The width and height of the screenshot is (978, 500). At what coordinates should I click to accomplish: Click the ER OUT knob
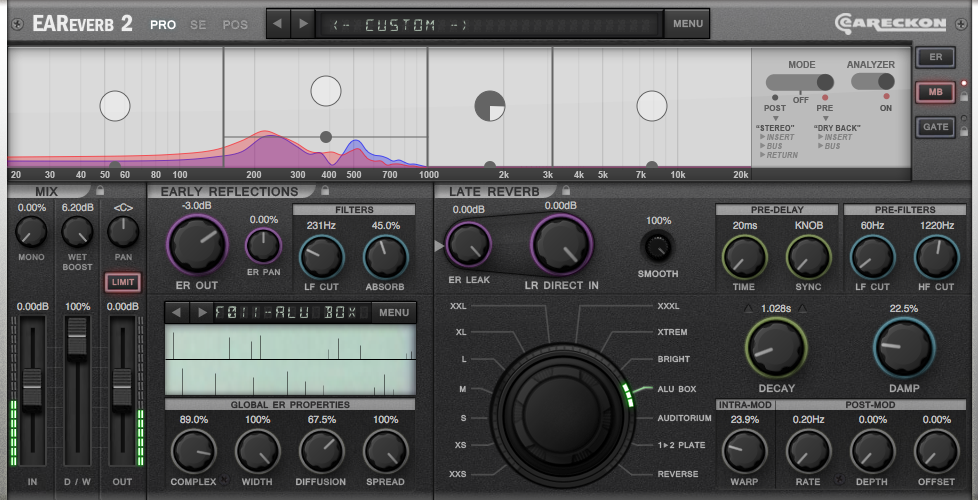click(x=197, y=246)
